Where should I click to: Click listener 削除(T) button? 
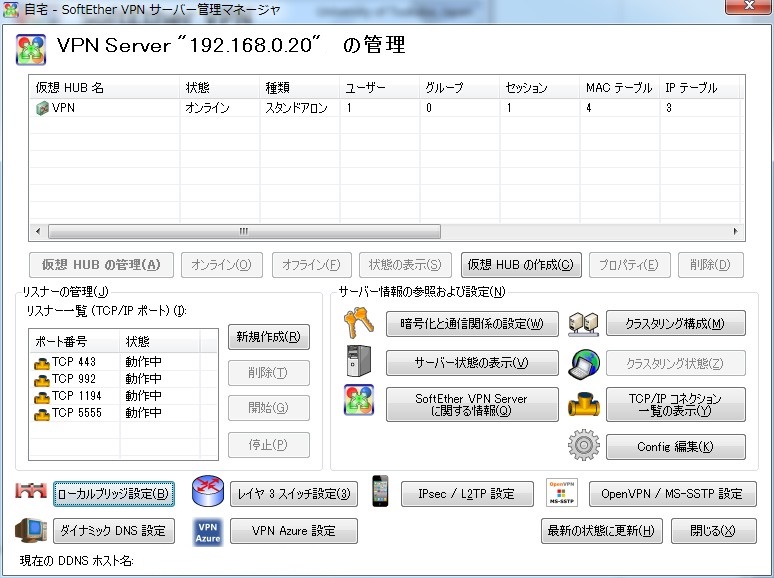click(x=269, y=373)
